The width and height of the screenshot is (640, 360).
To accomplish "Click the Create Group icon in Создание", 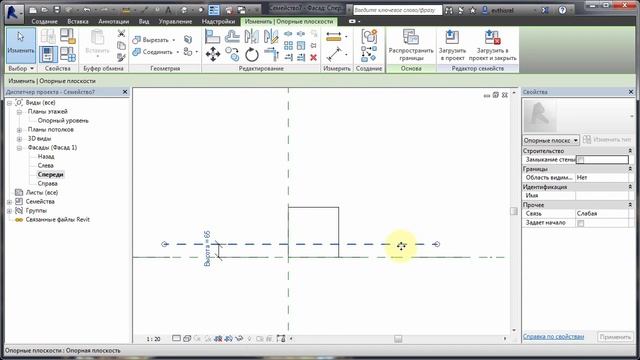I will (369, 37).
